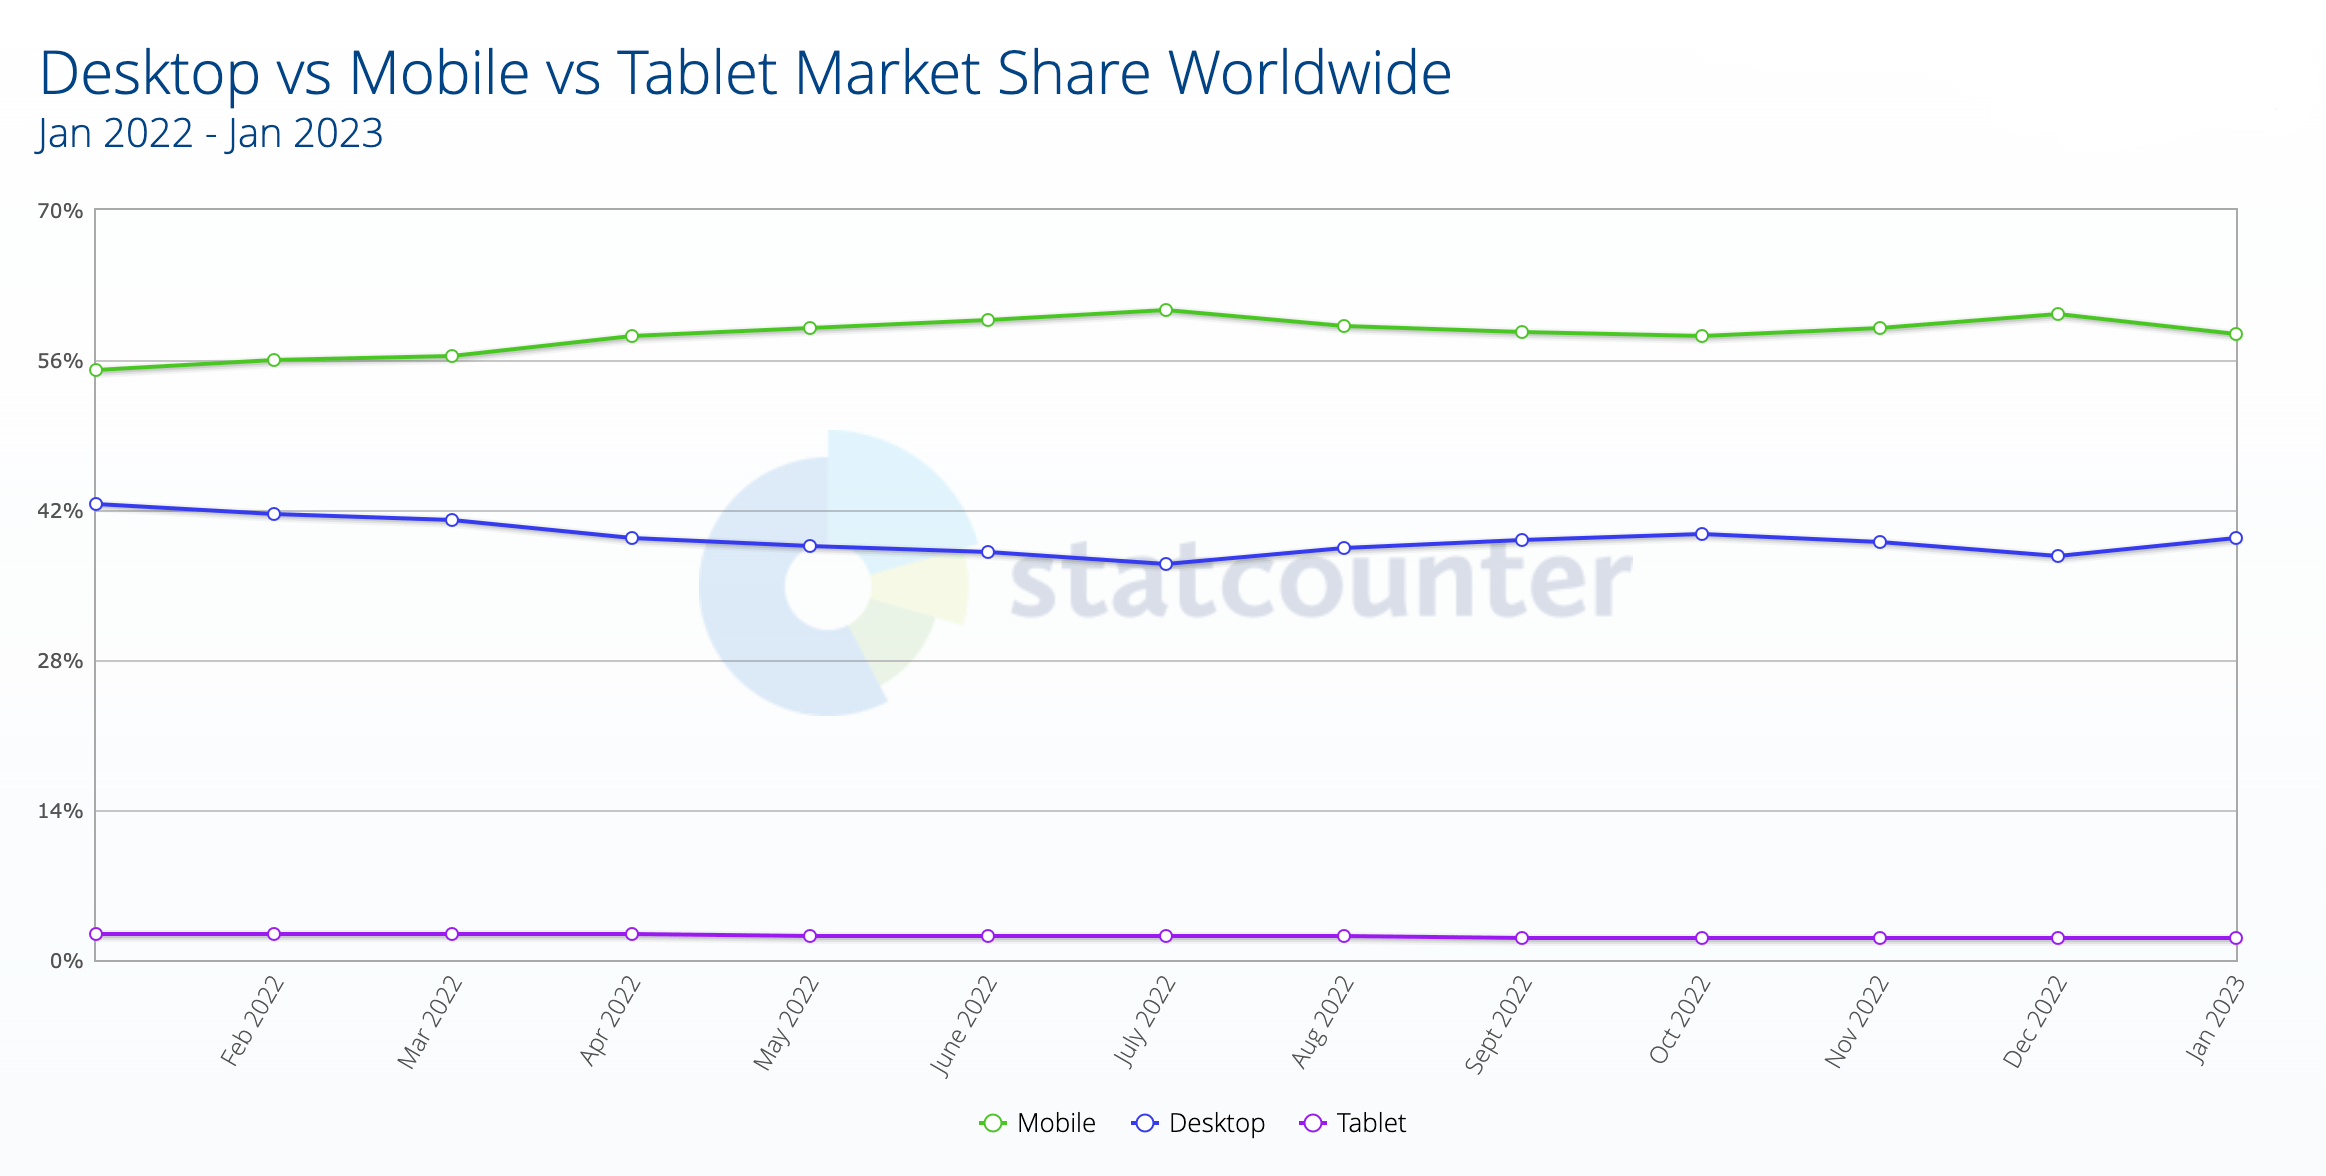Select the Desktop data point for Feb 2022
Screen dimensions: 2326x1176
(x=274, y=514)
